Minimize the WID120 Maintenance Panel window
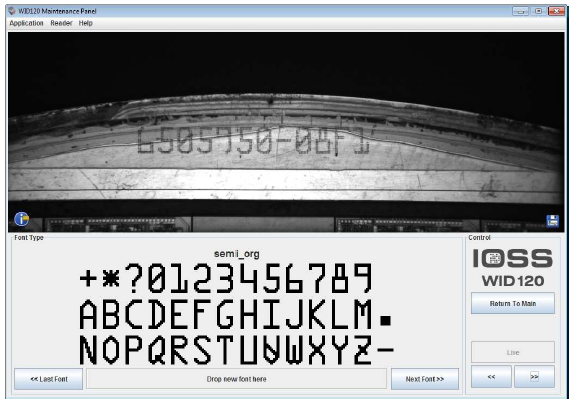This screenshot has width=577, height=408. [520, 11]
